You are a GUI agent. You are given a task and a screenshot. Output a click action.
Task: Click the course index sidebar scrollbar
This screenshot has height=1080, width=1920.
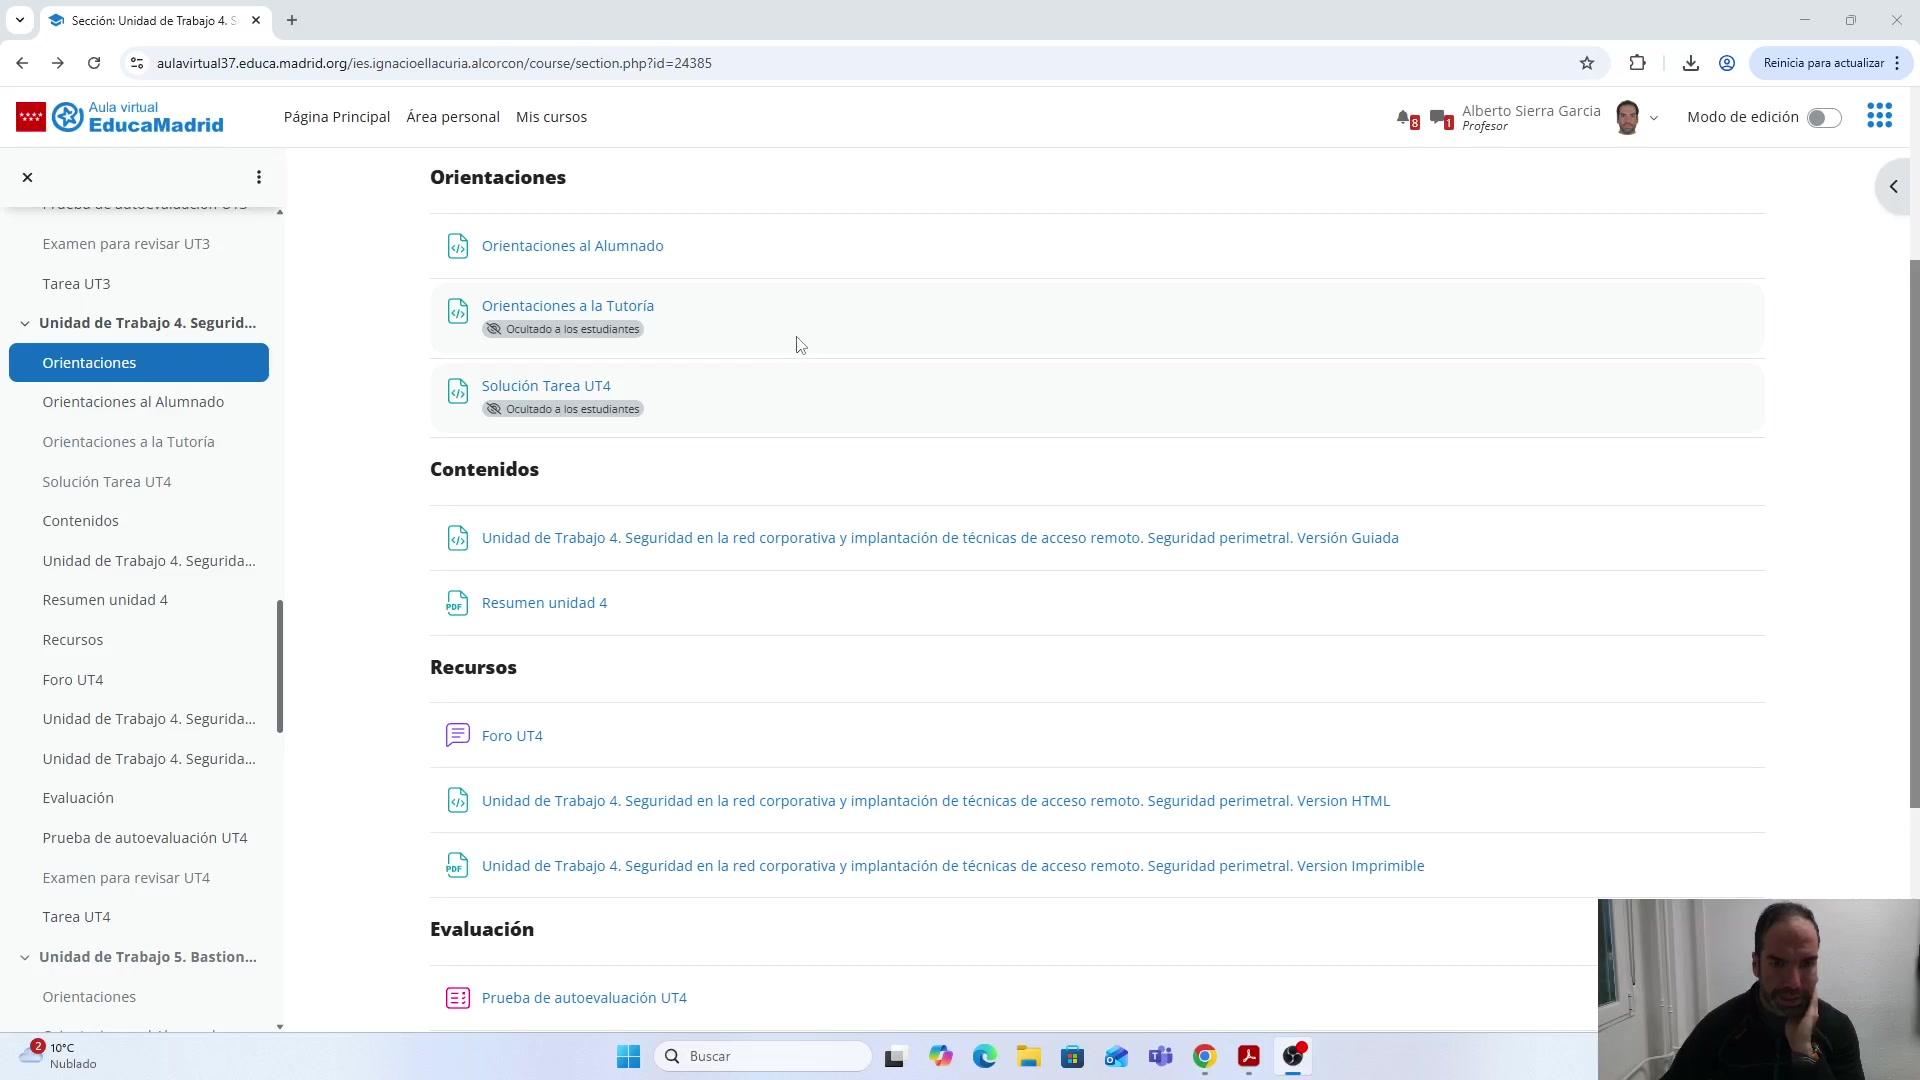[x=280, y=665]
